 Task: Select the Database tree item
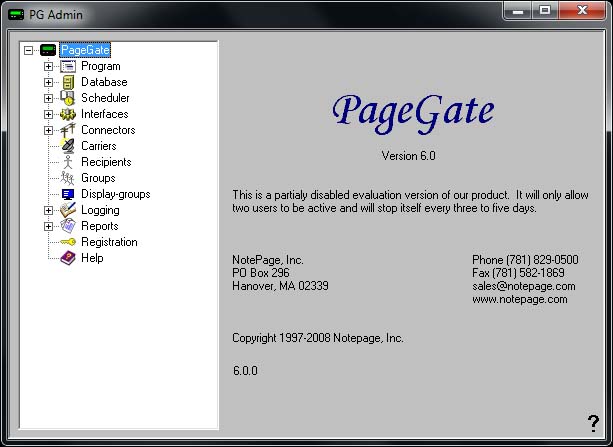point(104,82)
